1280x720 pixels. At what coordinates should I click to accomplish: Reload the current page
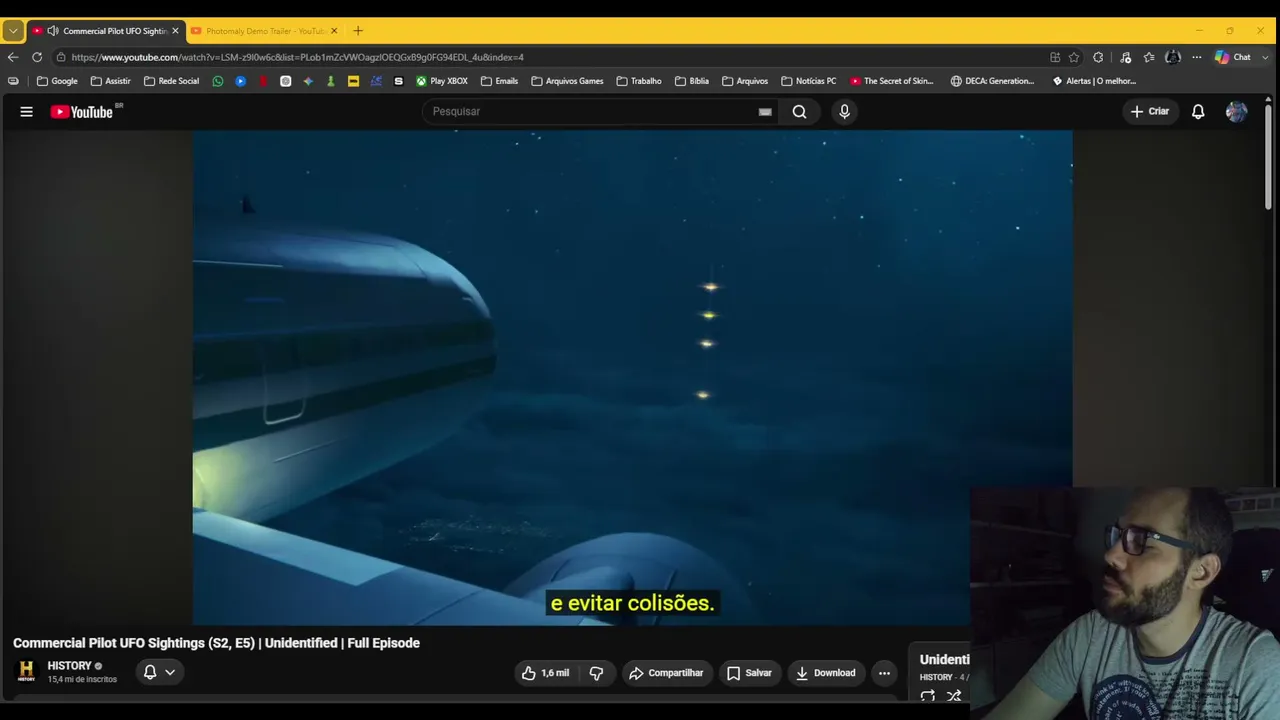click(x=37, y=57)
